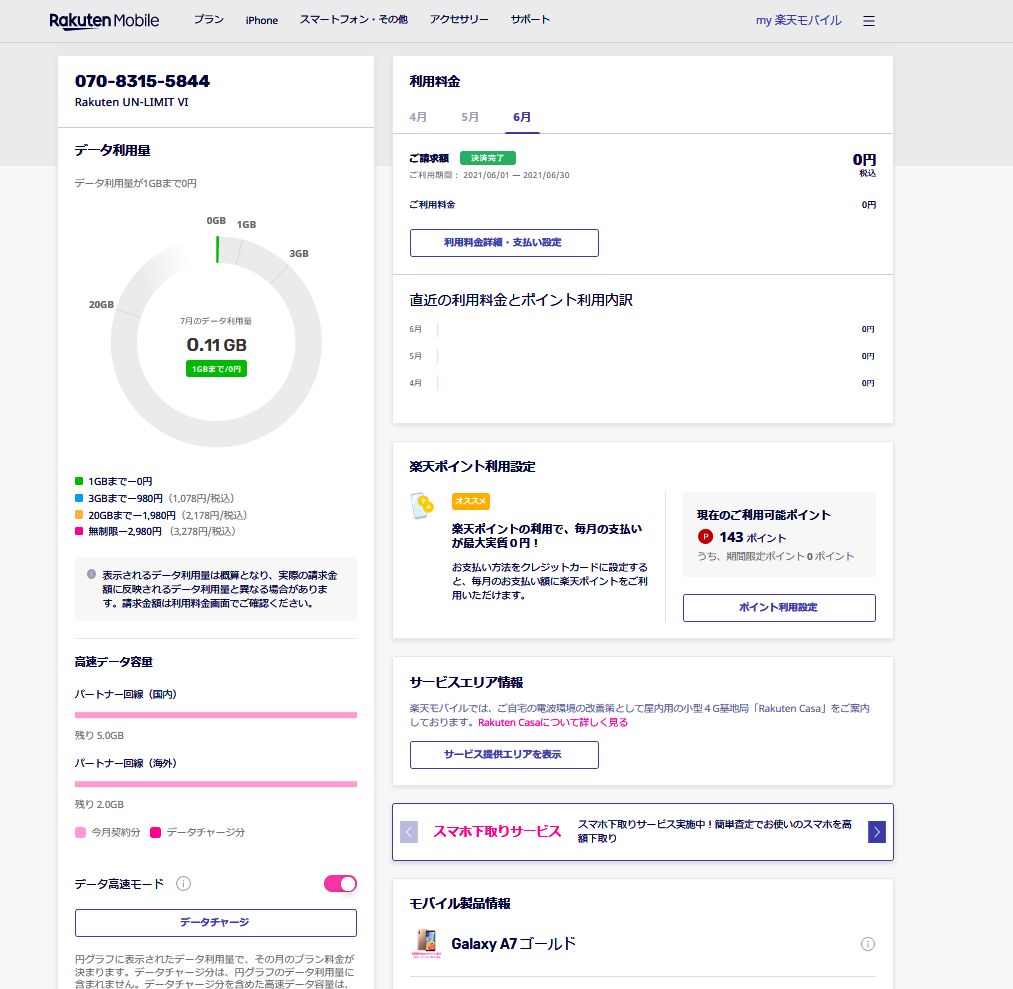
Task: Click info icon next to データ高速モード
Action: [x=183, y=883]
